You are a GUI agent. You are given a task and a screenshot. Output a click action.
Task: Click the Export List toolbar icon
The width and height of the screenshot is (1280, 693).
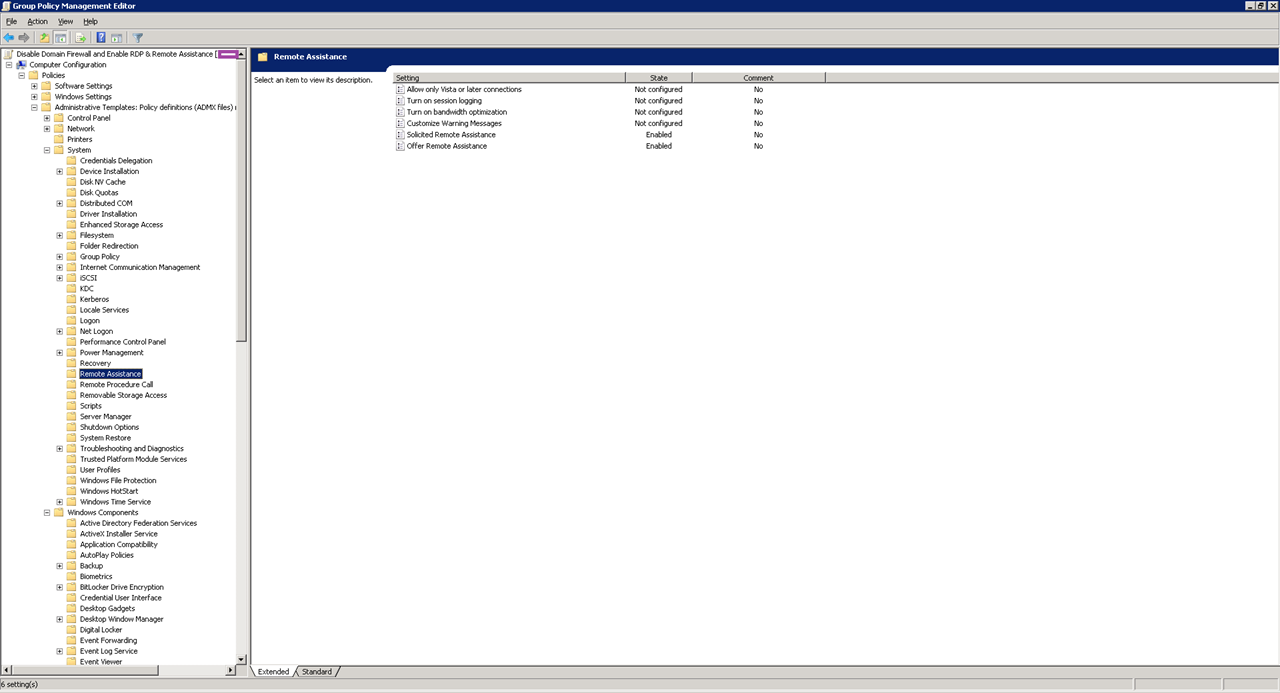point(81,37)
